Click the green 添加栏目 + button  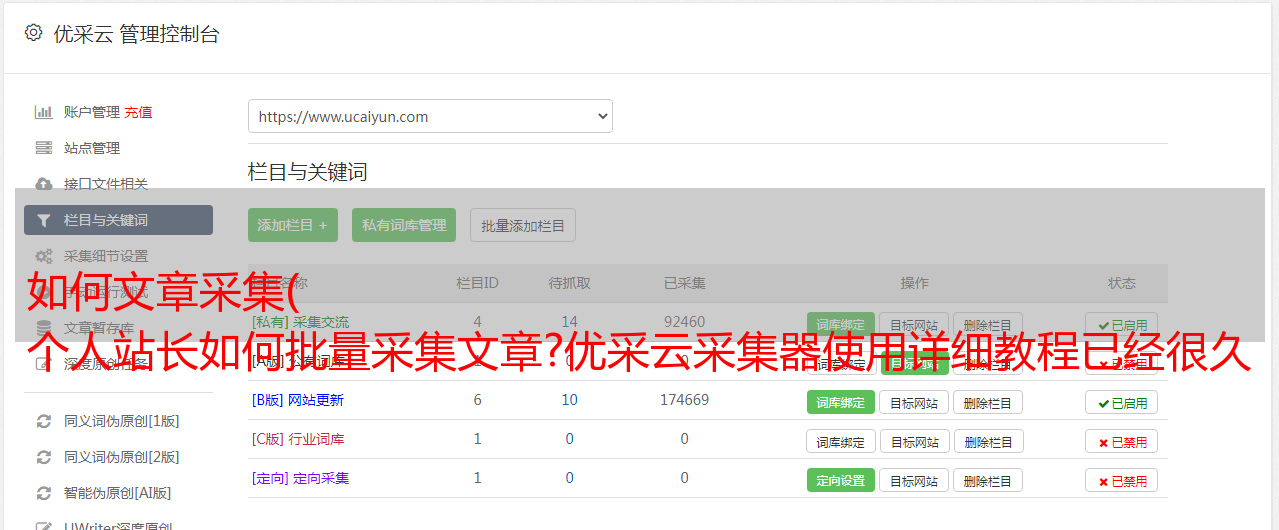[x=293, y=225]
